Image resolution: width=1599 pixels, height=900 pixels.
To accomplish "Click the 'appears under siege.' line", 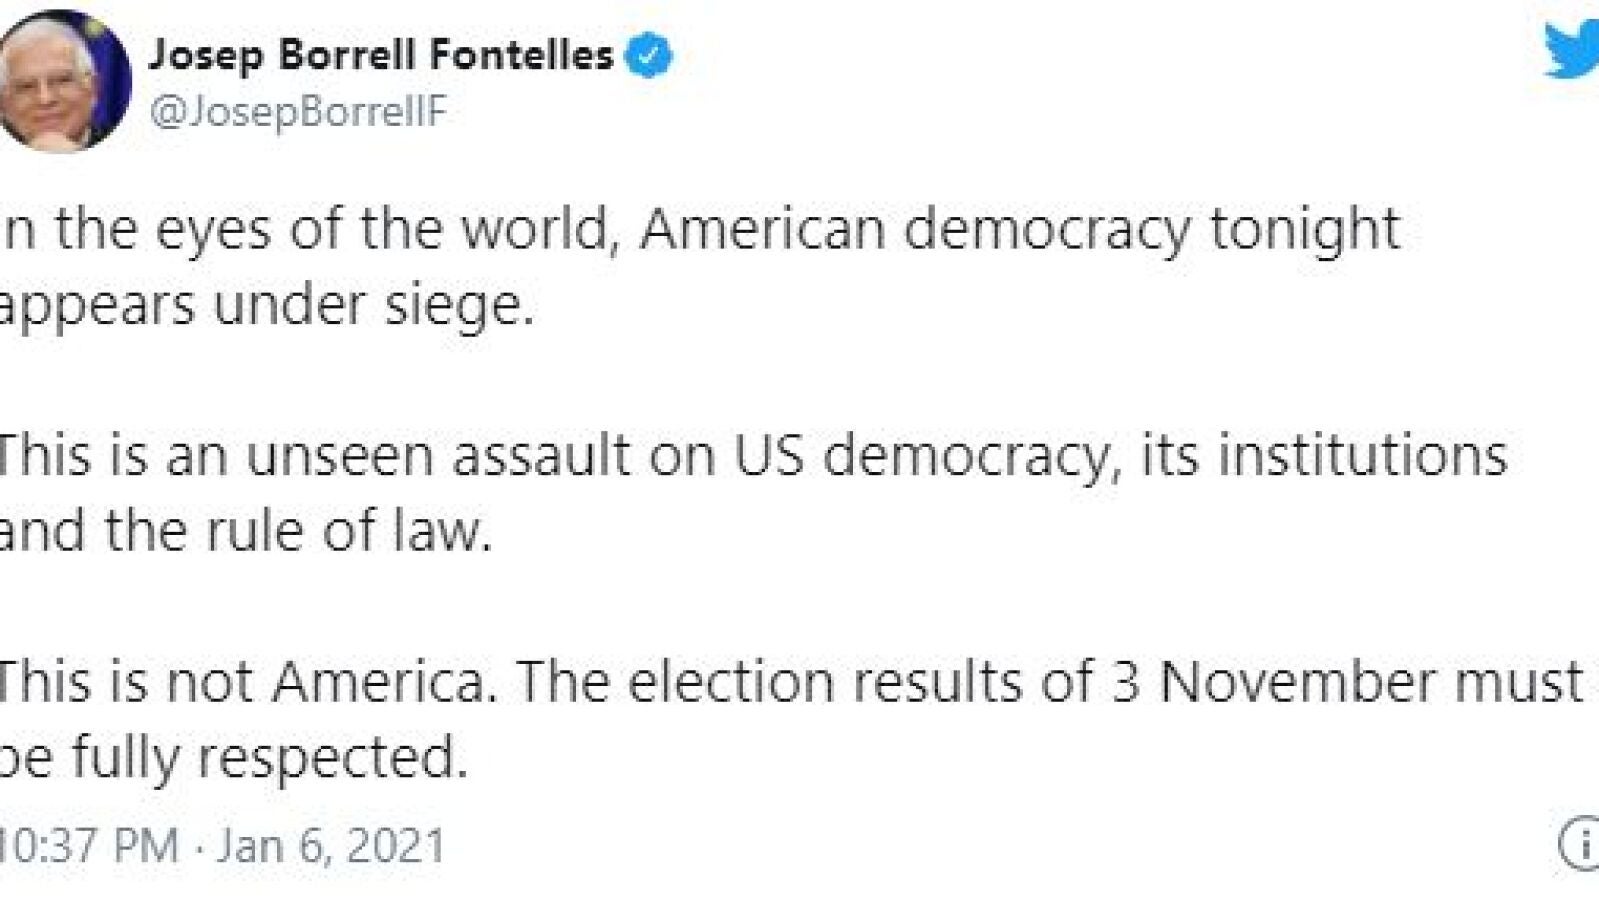I will click(266, 305).
